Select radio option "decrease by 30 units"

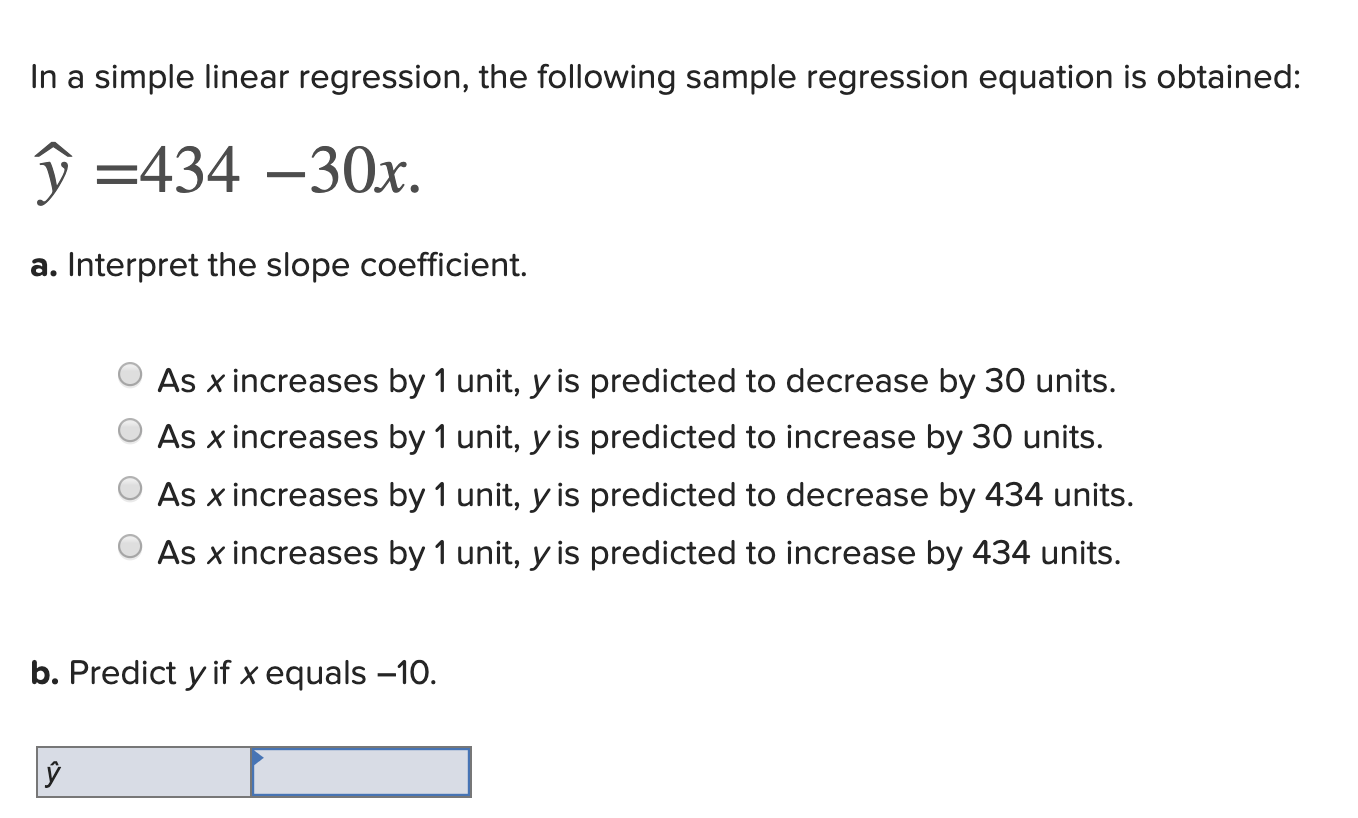tap(129, 374)
